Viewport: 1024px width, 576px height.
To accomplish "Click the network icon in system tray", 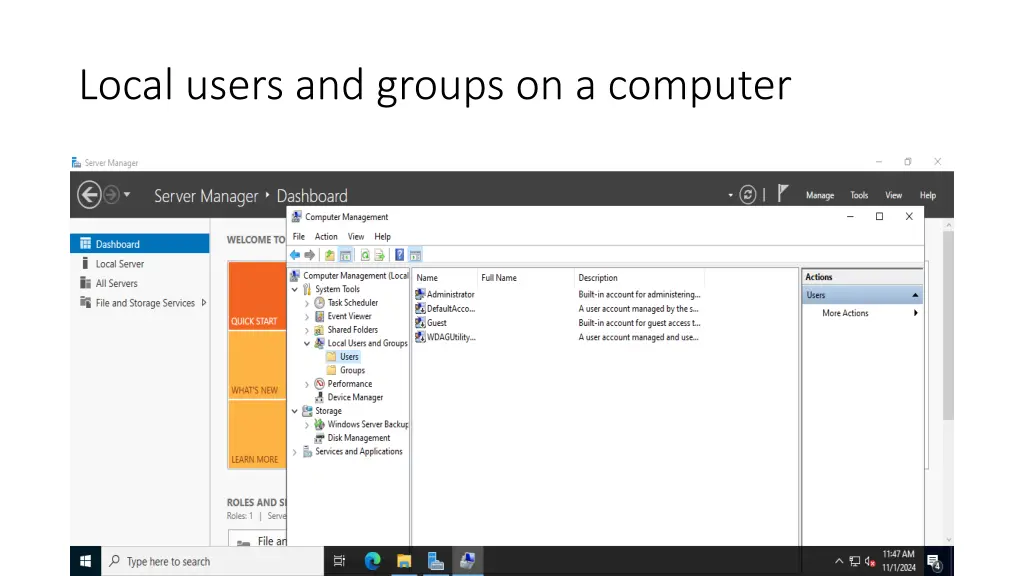I will tap(855, 562).
